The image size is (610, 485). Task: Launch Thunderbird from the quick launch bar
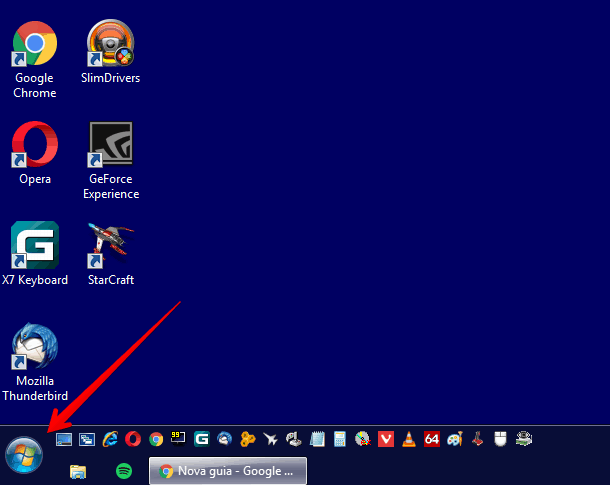(x=224, y=439)
